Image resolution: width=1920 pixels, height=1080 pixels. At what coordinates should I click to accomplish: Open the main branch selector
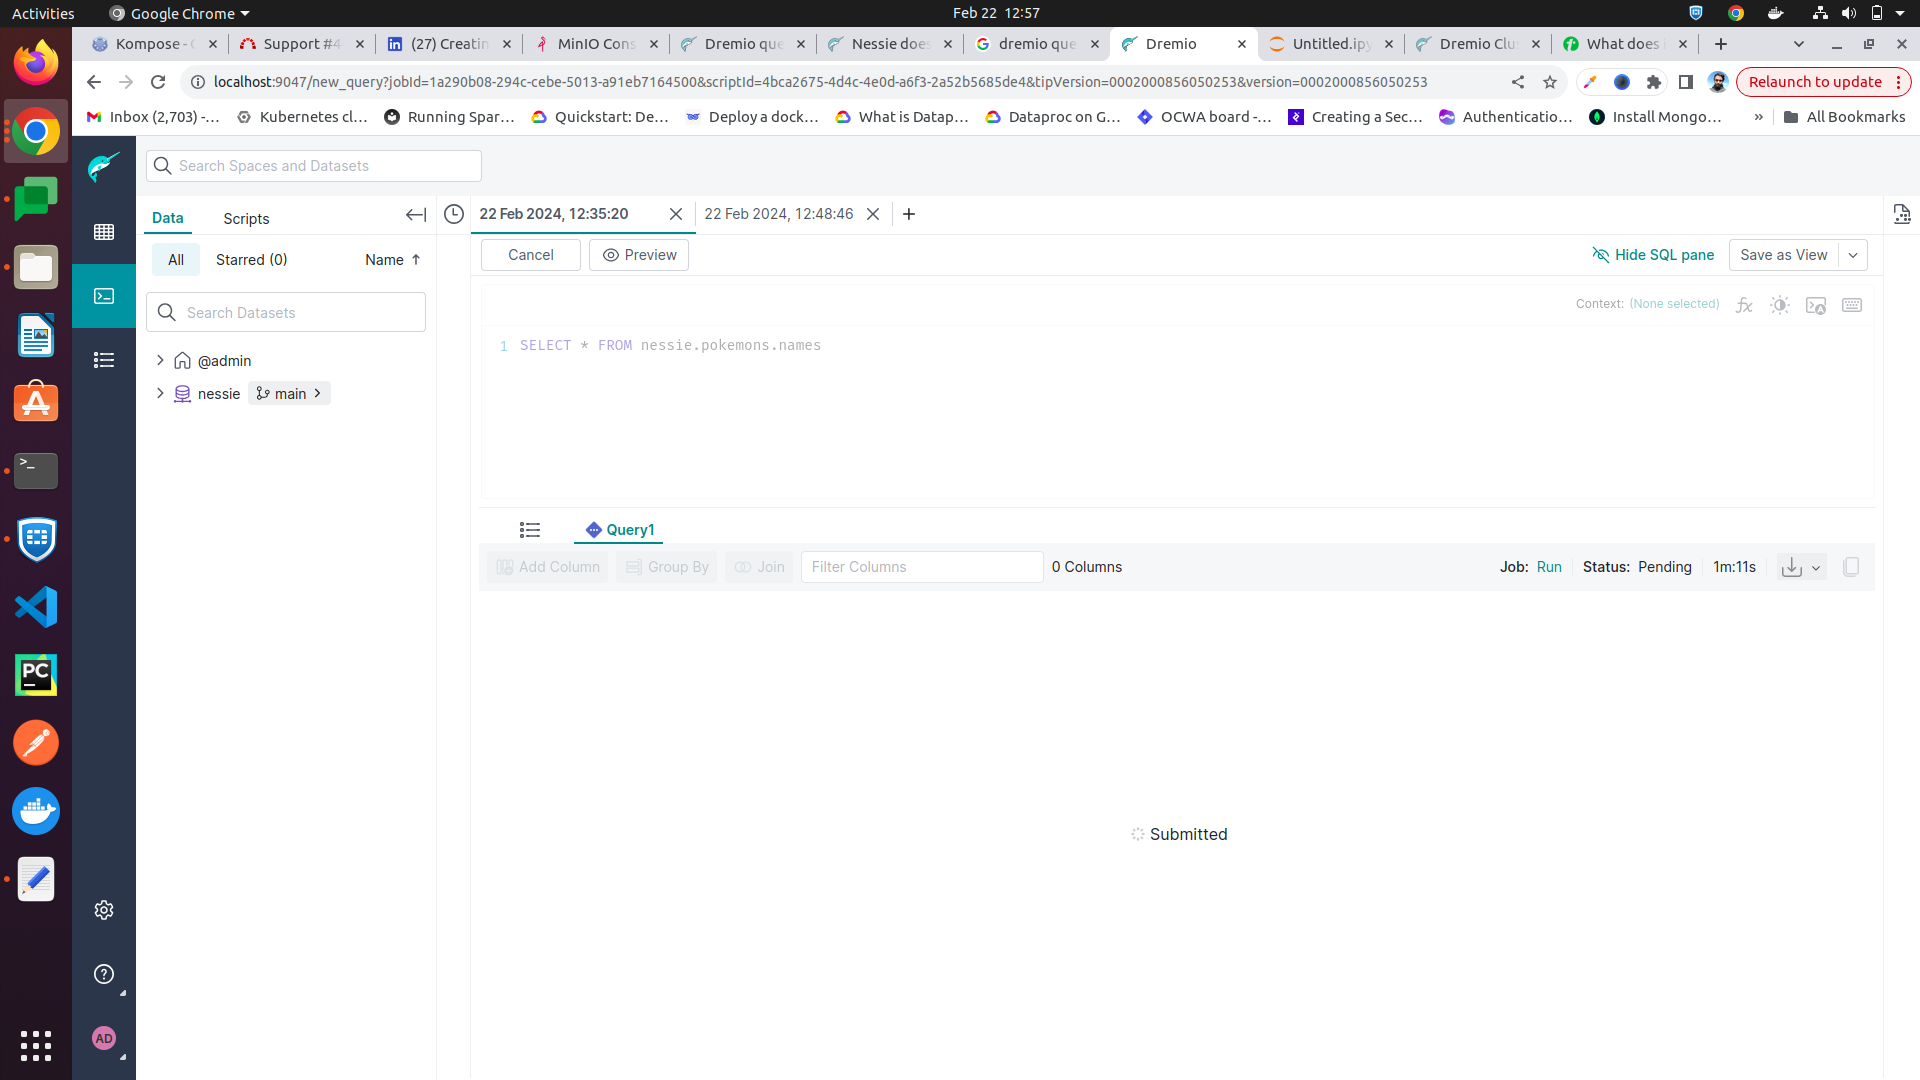[289, 394]
